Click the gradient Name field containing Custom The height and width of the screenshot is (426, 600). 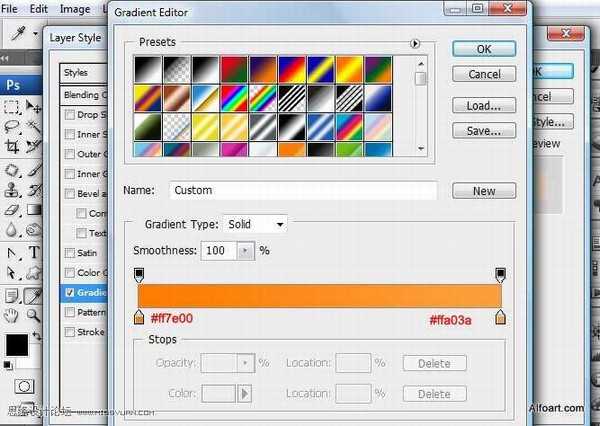[x=303, y=191]
